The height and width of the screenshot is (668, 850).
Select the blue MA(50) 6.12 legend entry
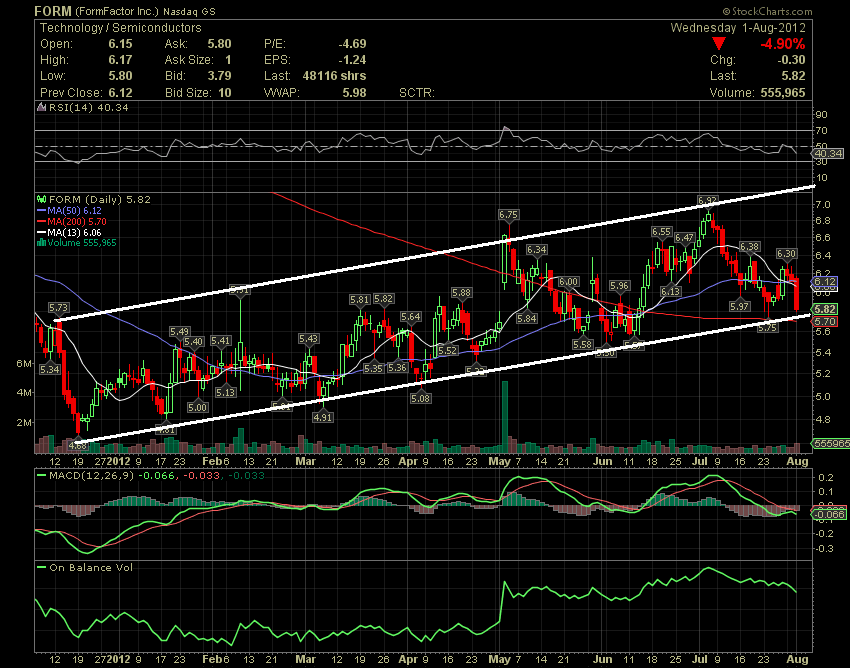[69, 210]
